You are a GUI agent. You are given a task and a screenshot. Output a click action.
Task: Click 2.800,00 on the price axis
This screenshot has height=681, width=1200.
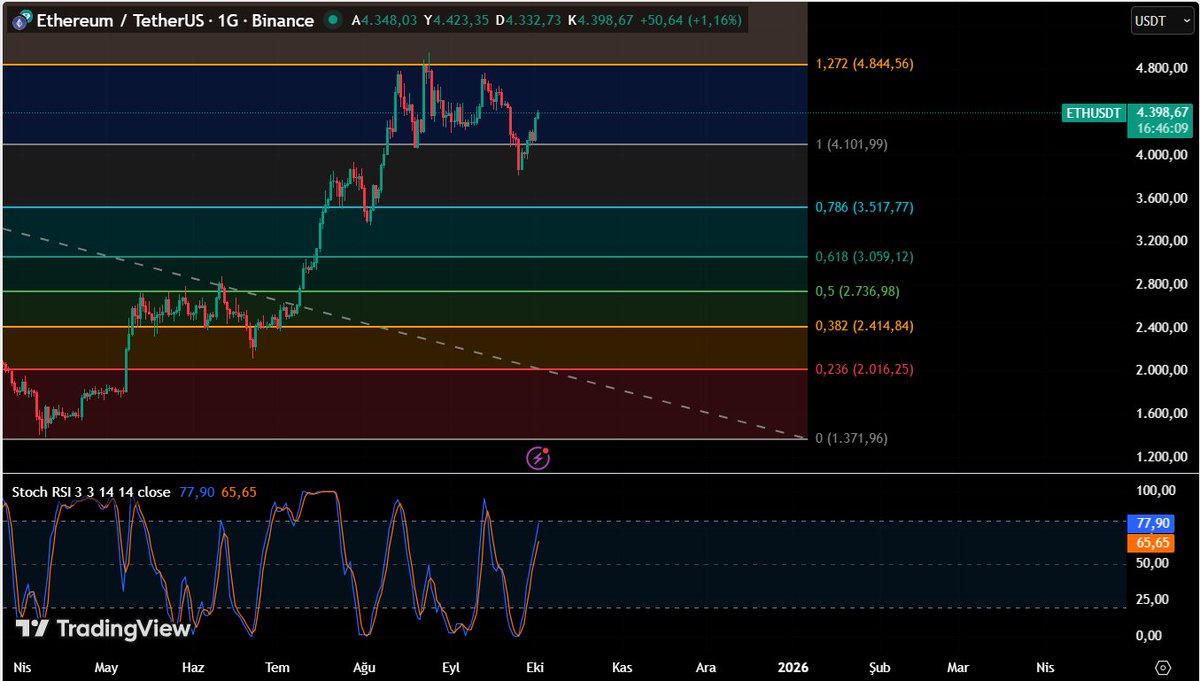1160,284
